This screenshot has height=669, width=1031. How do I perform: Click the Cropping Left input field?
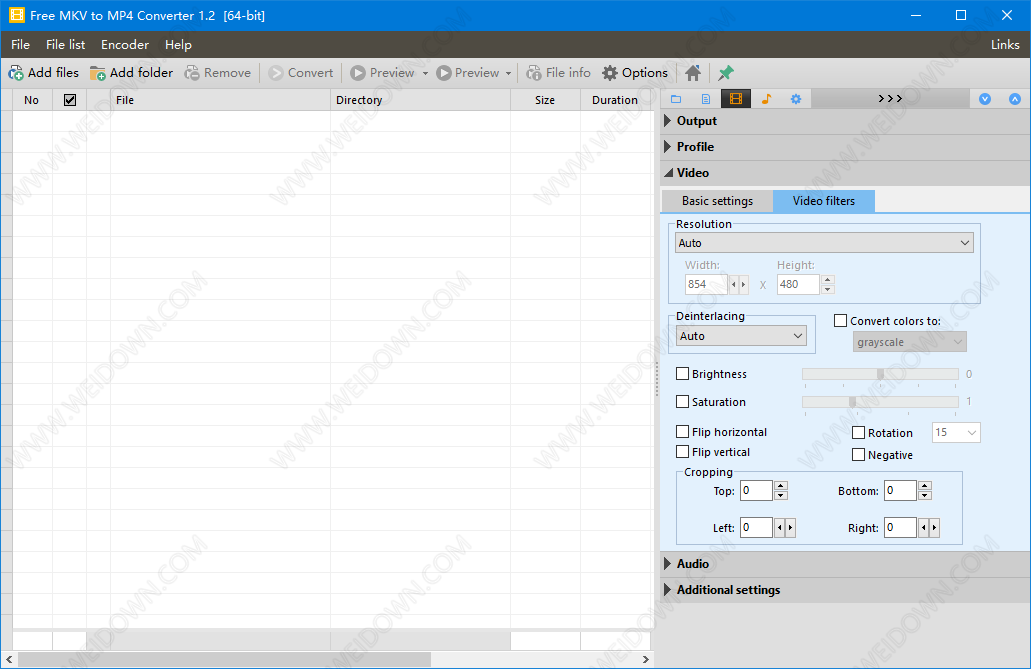click(x=756, y=527)
